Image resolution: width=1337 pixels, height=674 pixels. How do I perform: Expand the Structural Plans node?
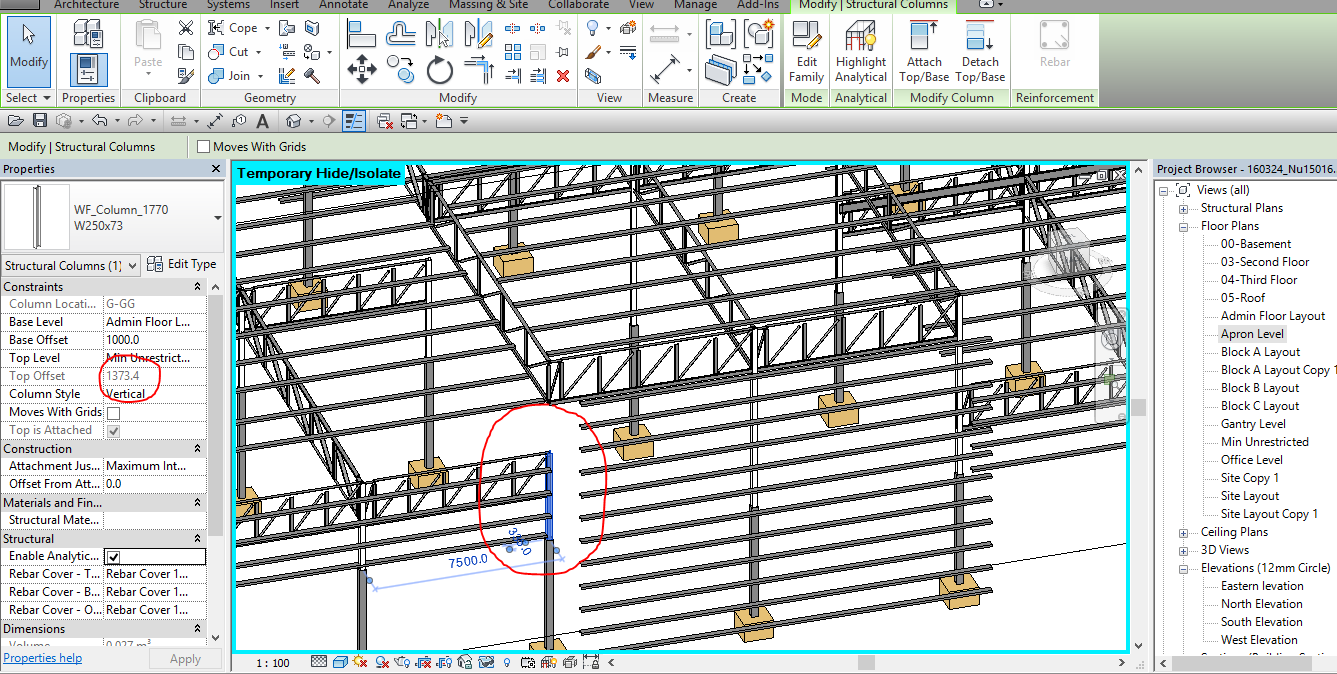tap(1184, 209)
